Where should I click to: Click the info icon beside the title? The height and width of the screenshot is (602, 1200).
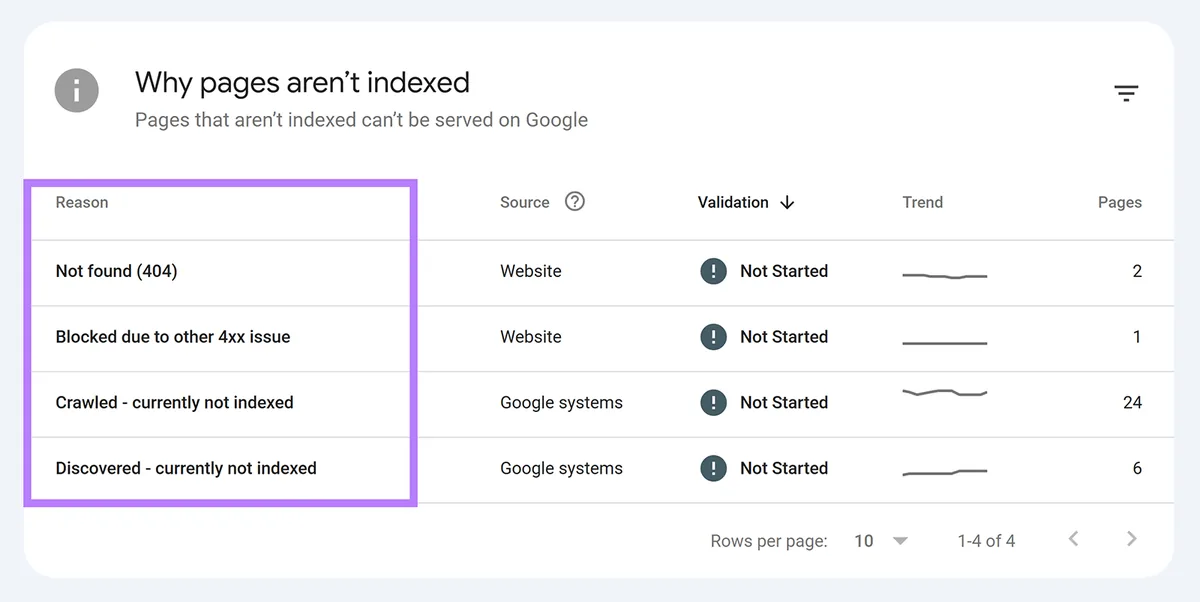point(77,91)
